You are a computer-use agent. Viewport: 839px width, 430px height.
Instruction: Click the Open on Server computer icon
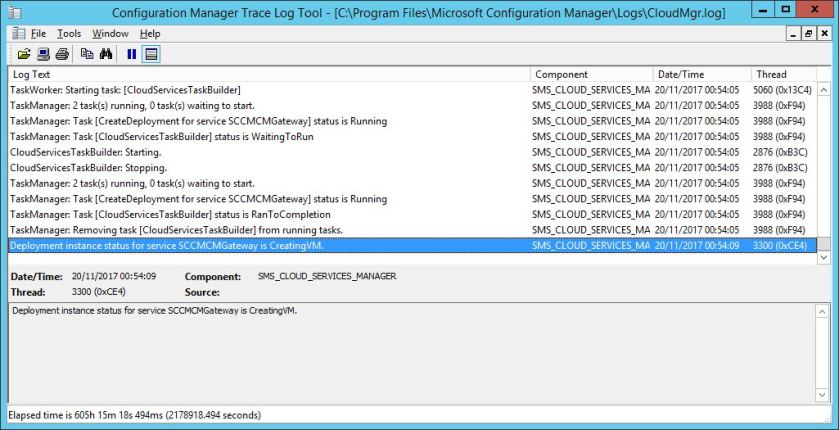click(43, 54)
